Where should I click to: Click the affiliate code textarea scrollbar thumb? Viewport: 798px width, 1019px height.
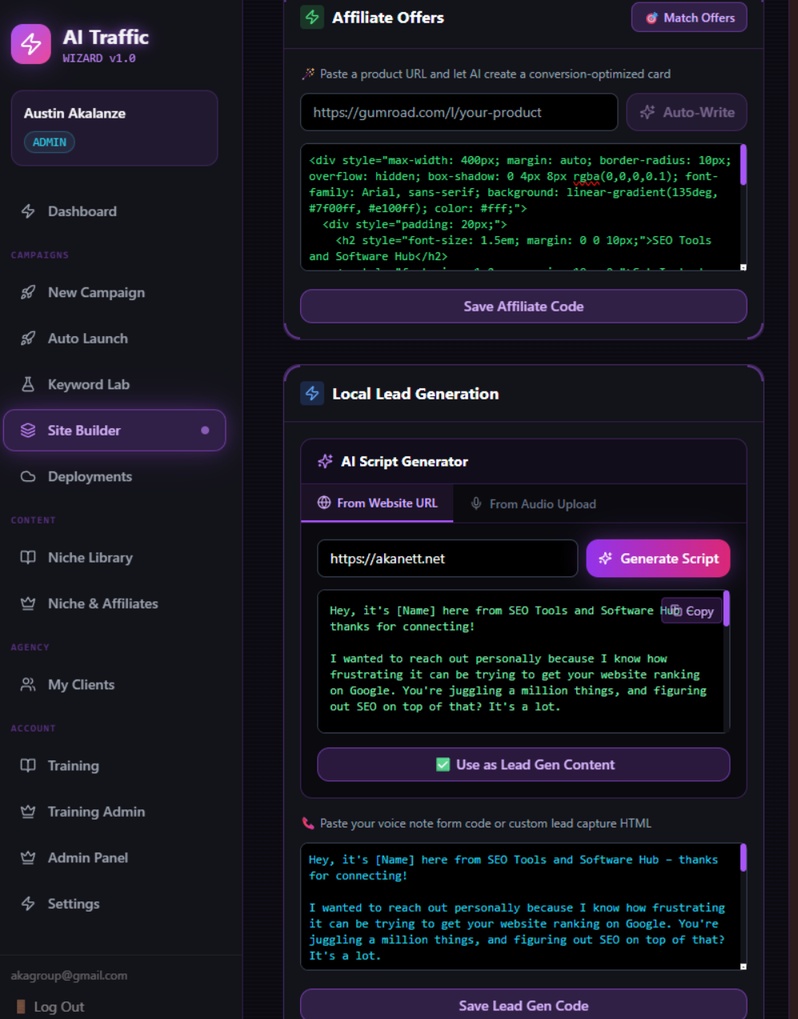743,165
